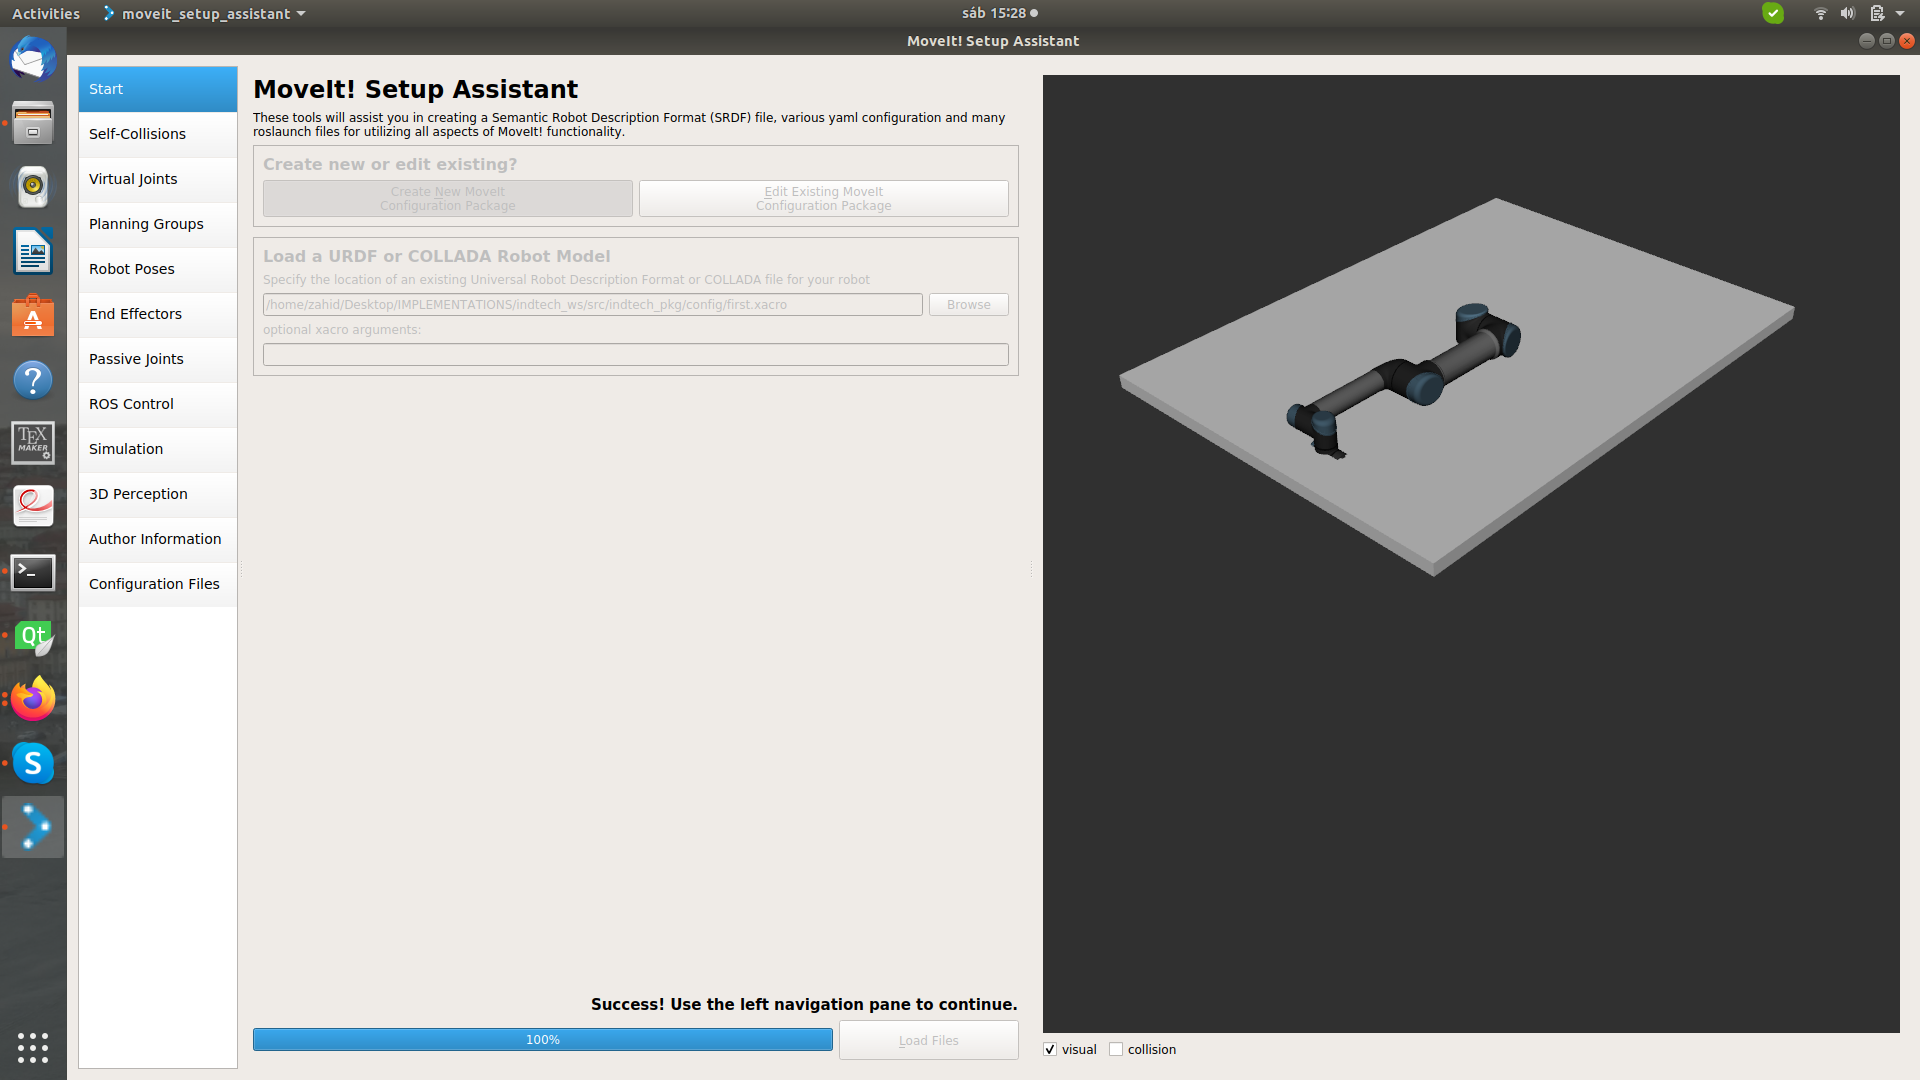The image size is (1920, 1080).
Task: Switch to Planning Groups tab
Action: pyautogui.click(x=158, y=224)
